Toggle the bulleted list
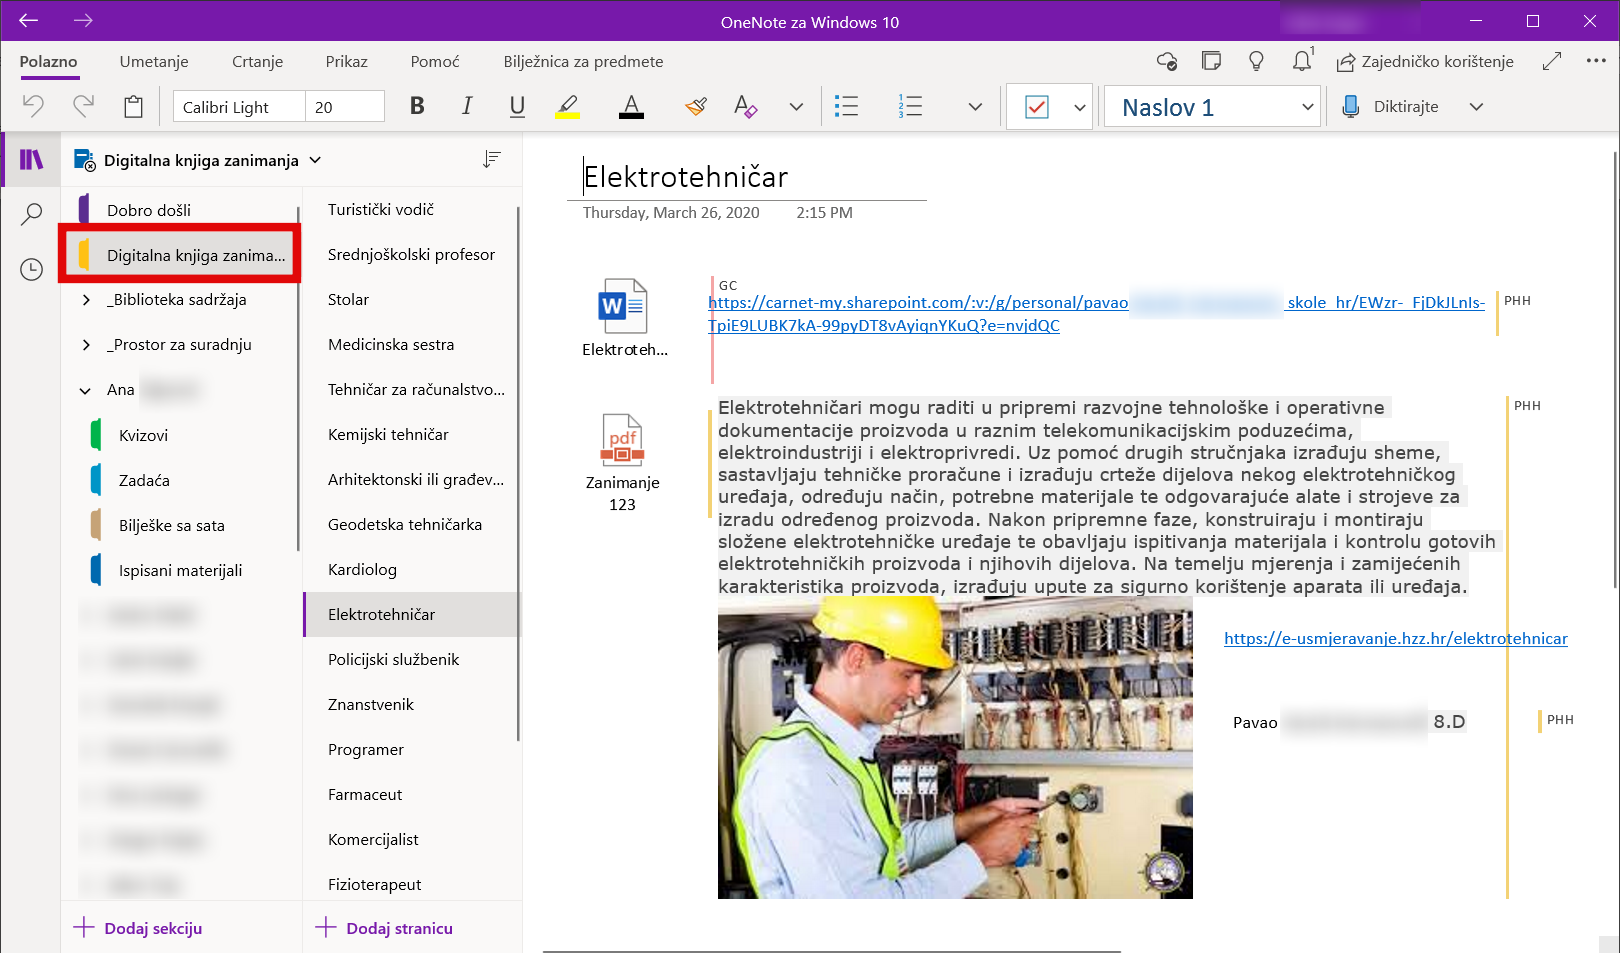1620x953 pixels. [x=846, y=106]
